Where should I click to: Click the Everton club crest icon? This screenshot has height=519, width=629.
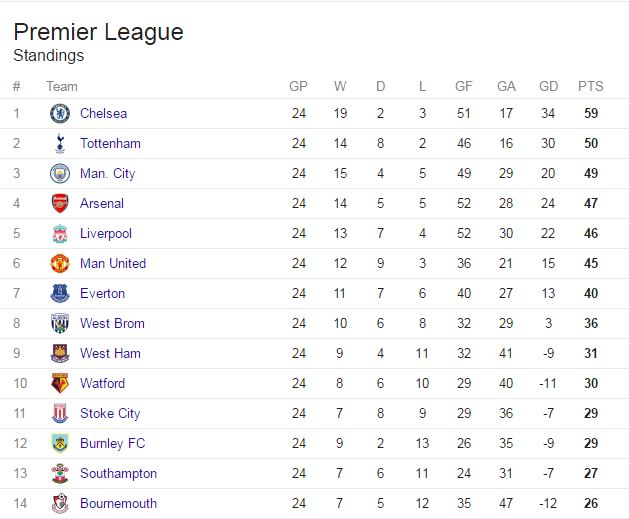point(60,293)
